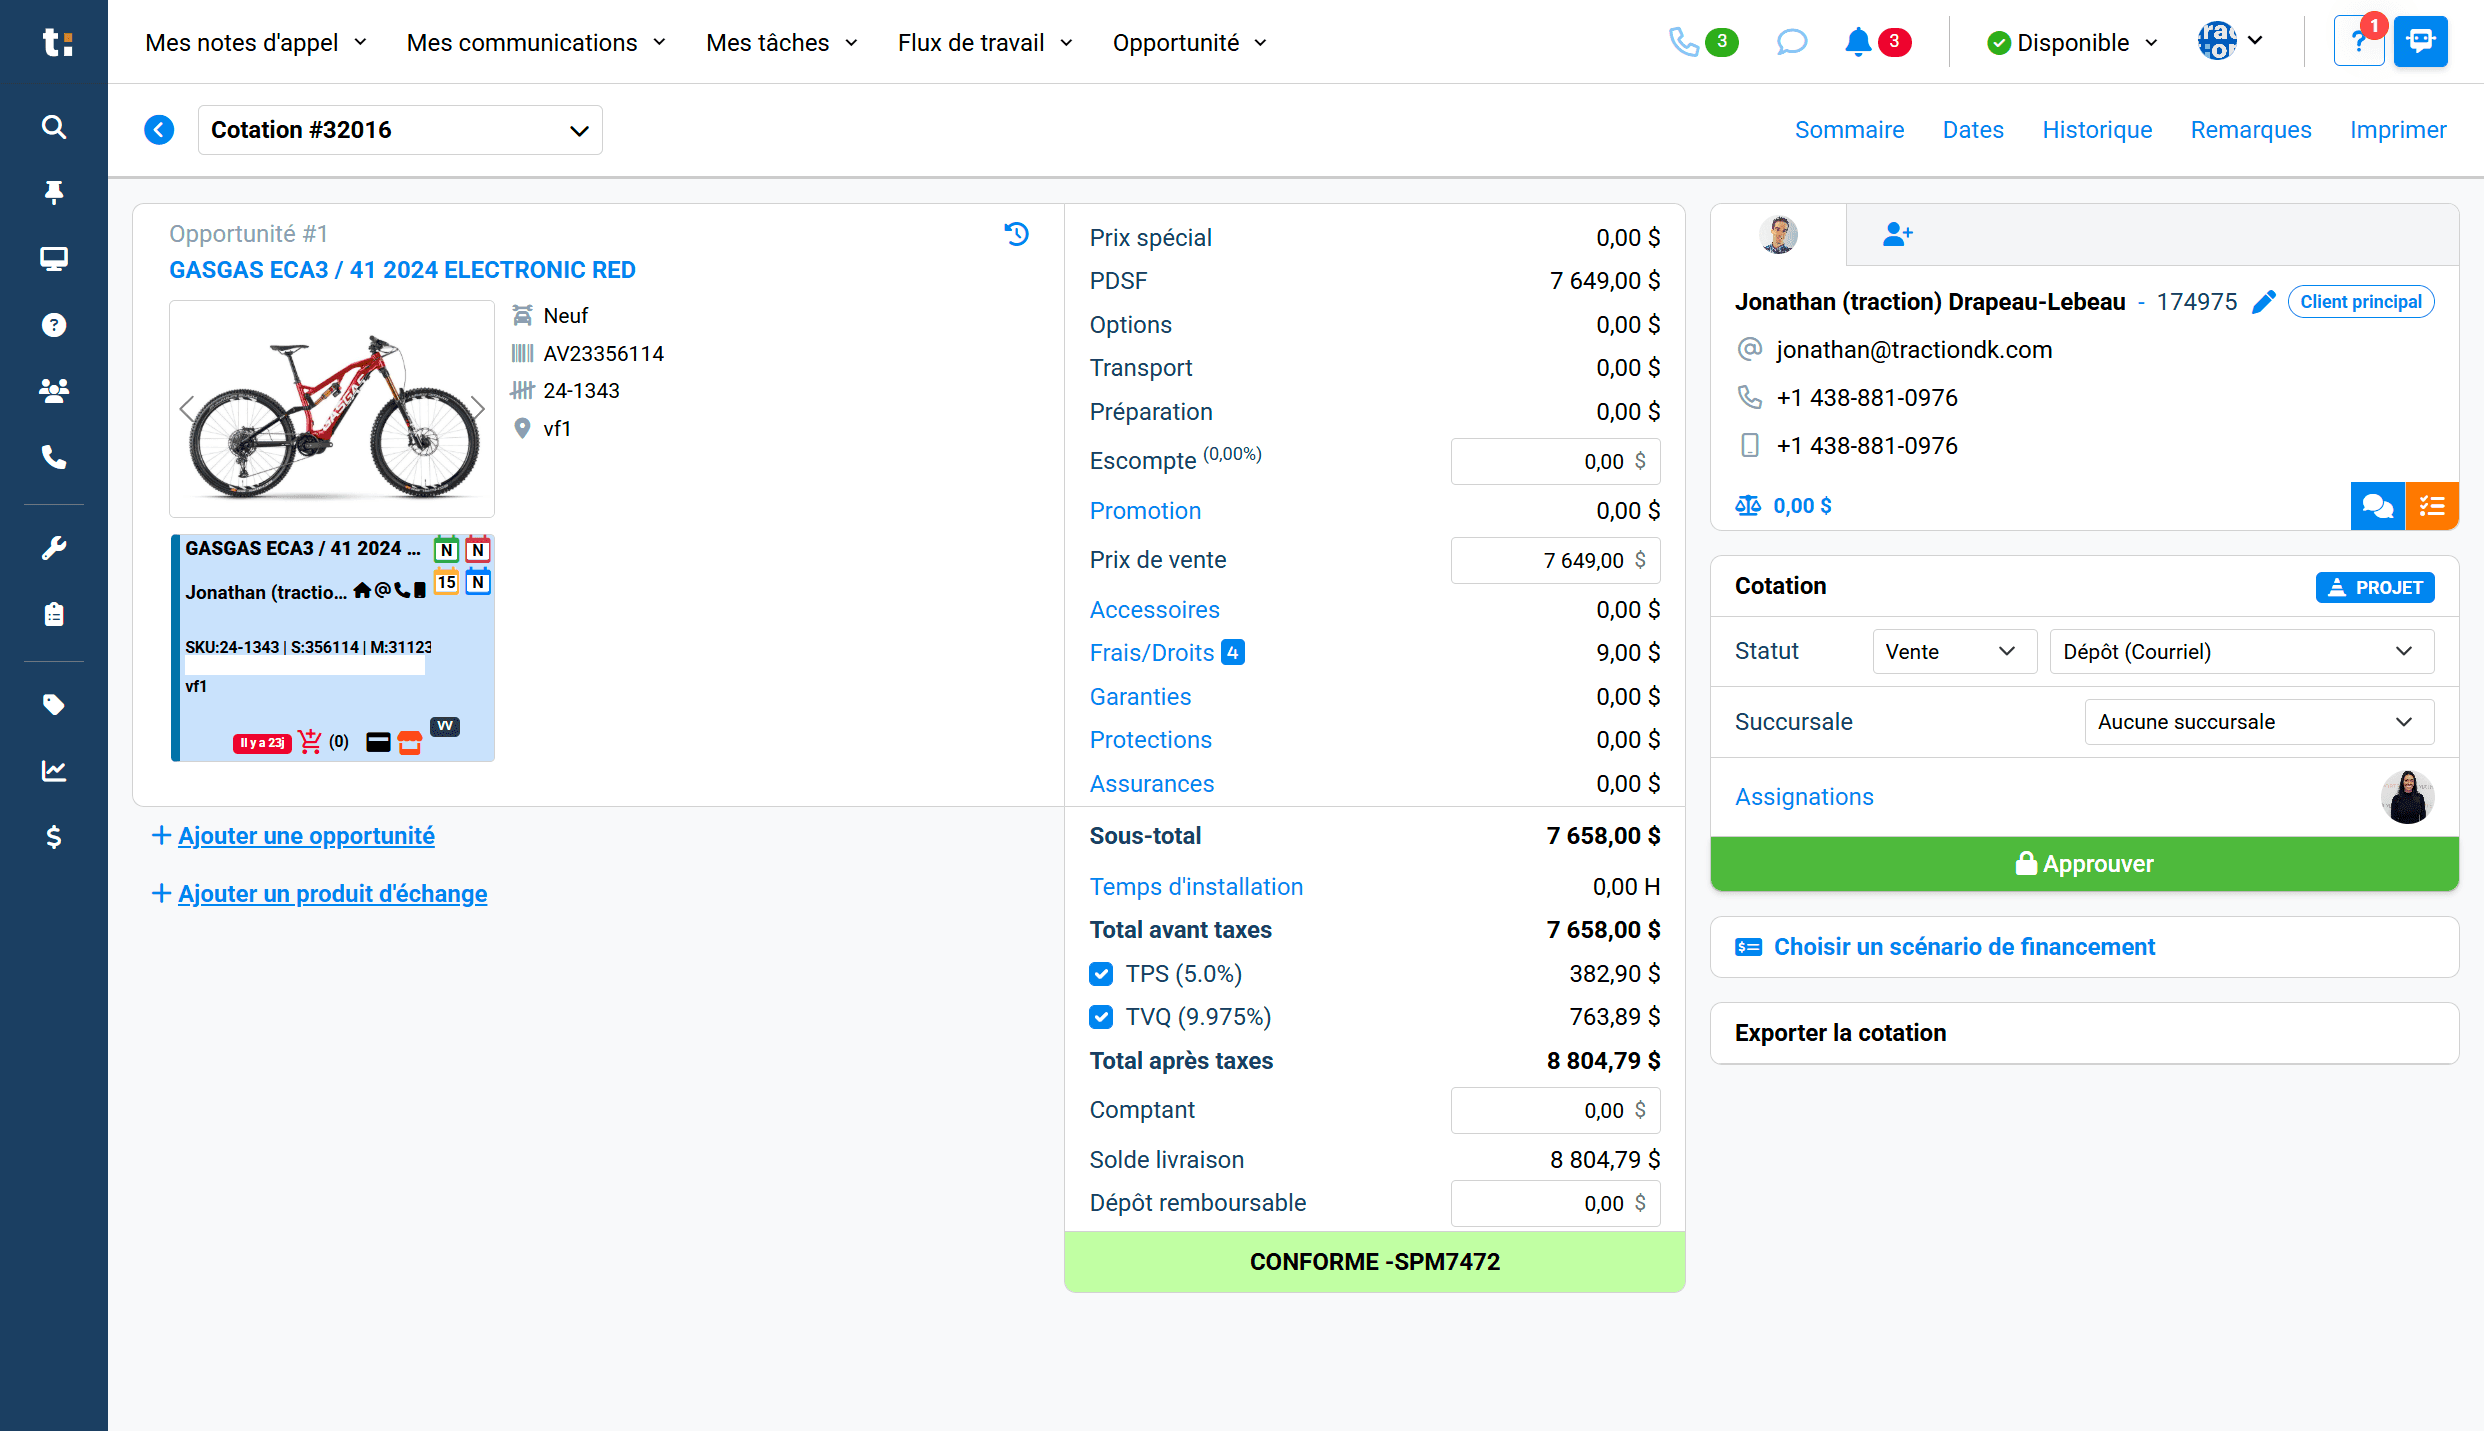
Task: Click the PROJET badge button
Action: click(2375, 587)
